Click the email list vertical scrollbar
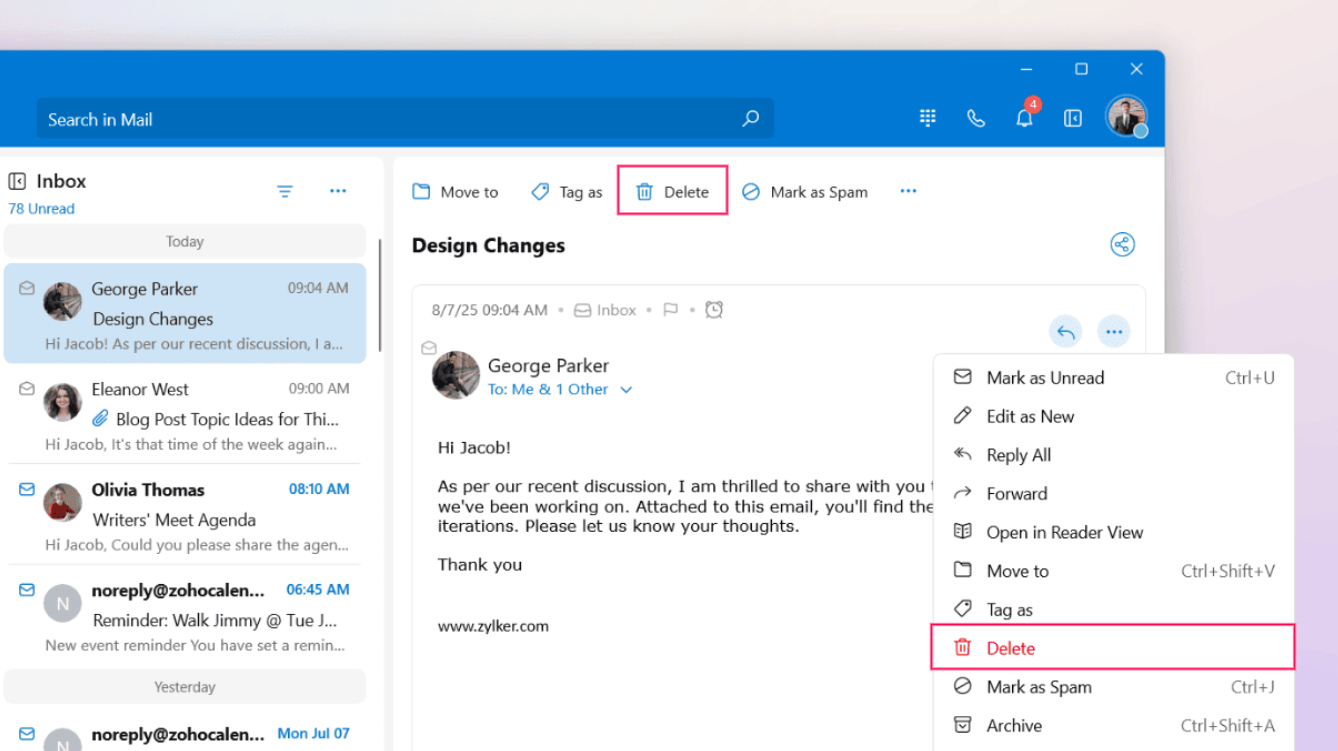 click(x=380, y=295)
